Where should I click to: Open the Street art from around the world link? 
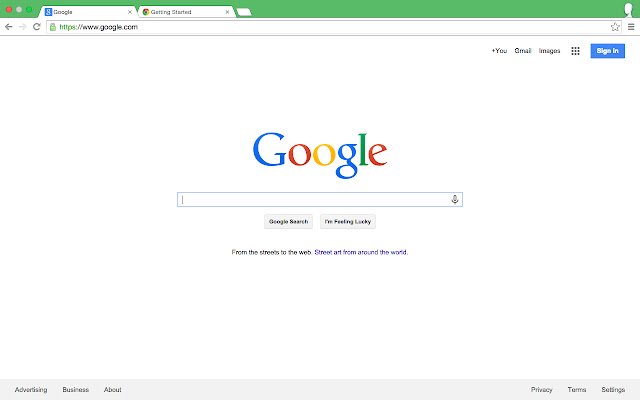[361, 252]
